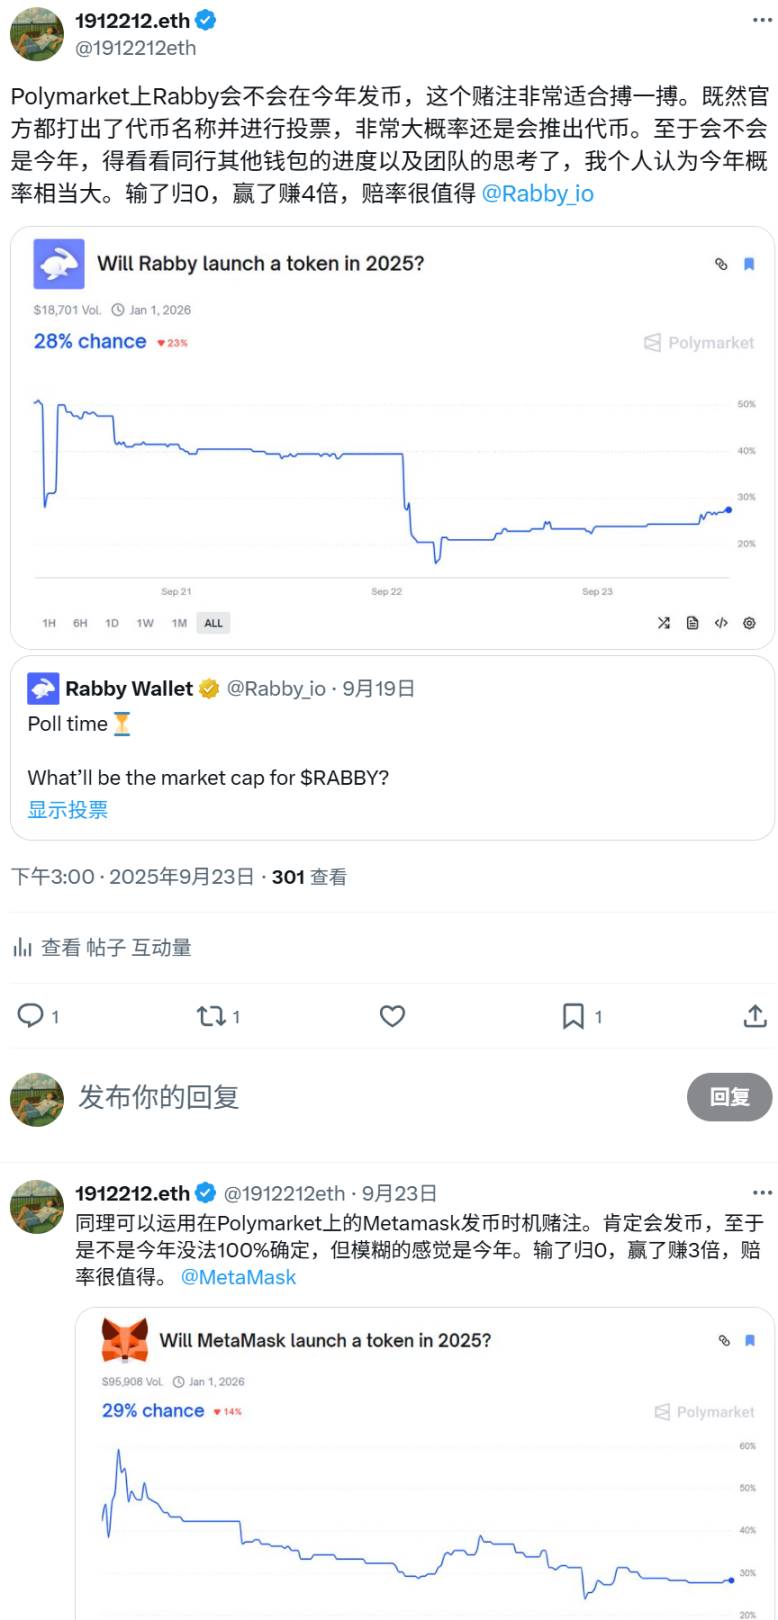This screenshot has width=778, height=1620.
Task: Toggle bookmark on Rabby market card
Action: point(748,264)
